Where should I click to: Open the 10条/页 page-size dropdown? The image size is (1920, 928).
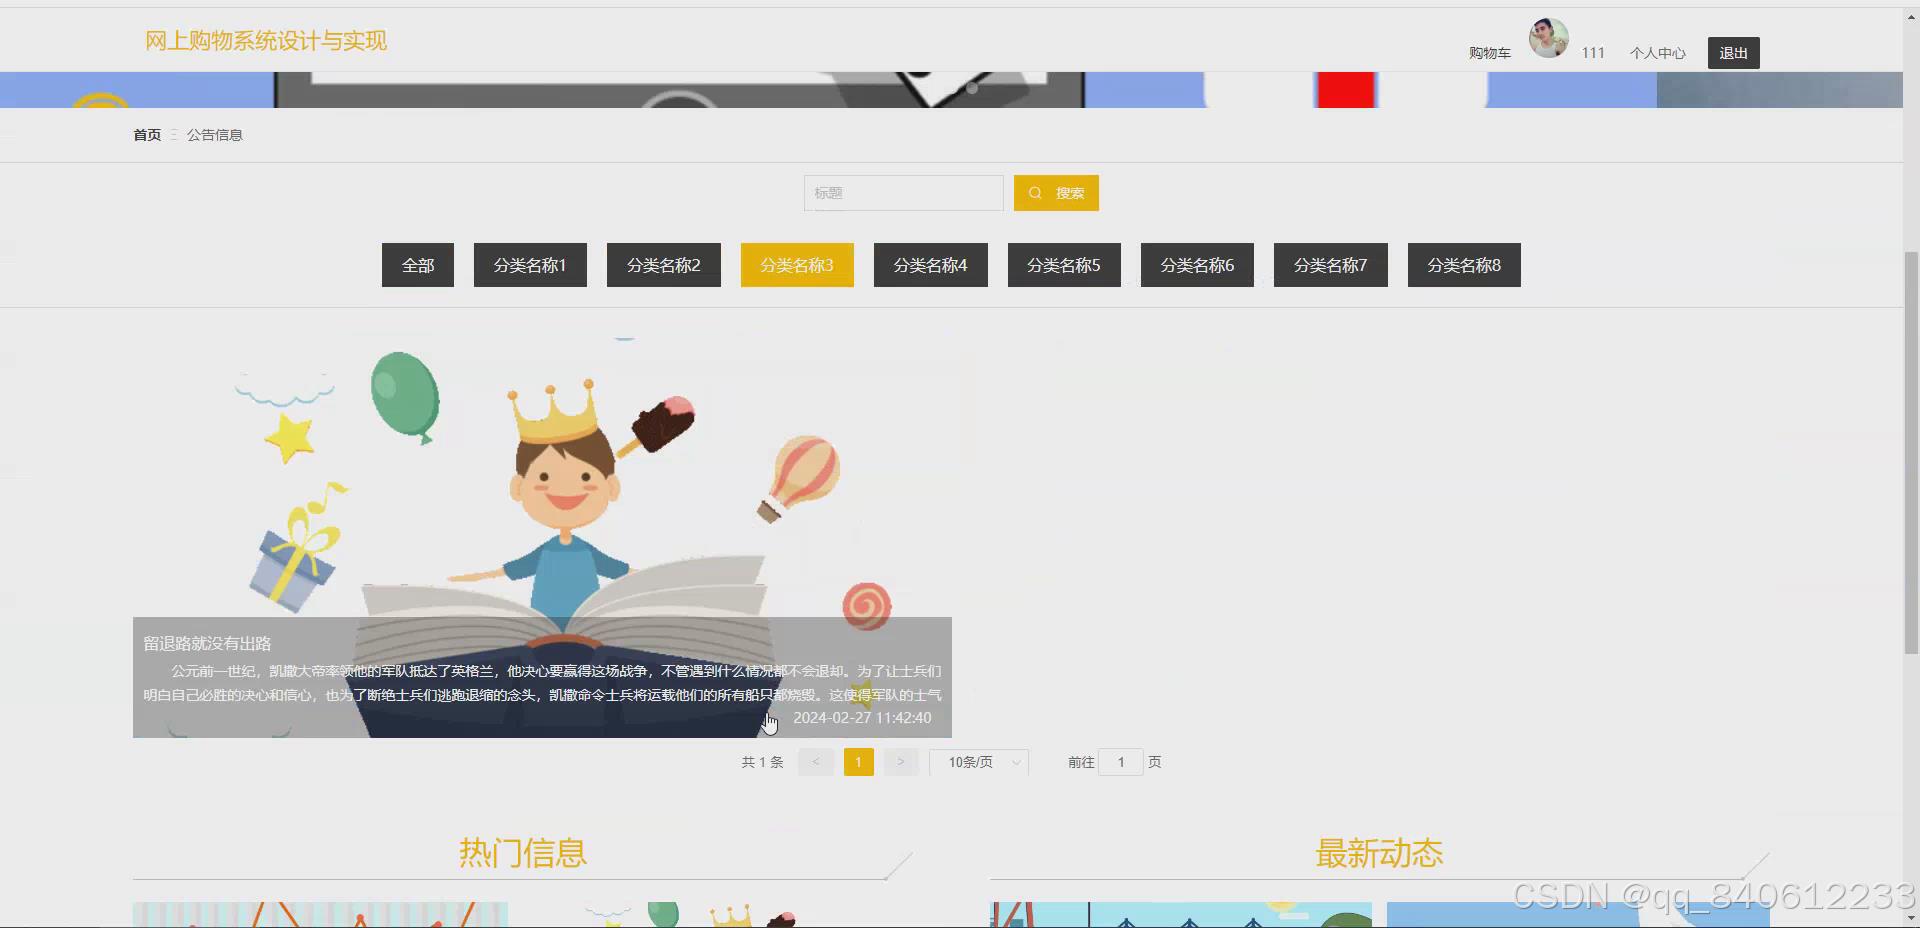coord(978,762)
